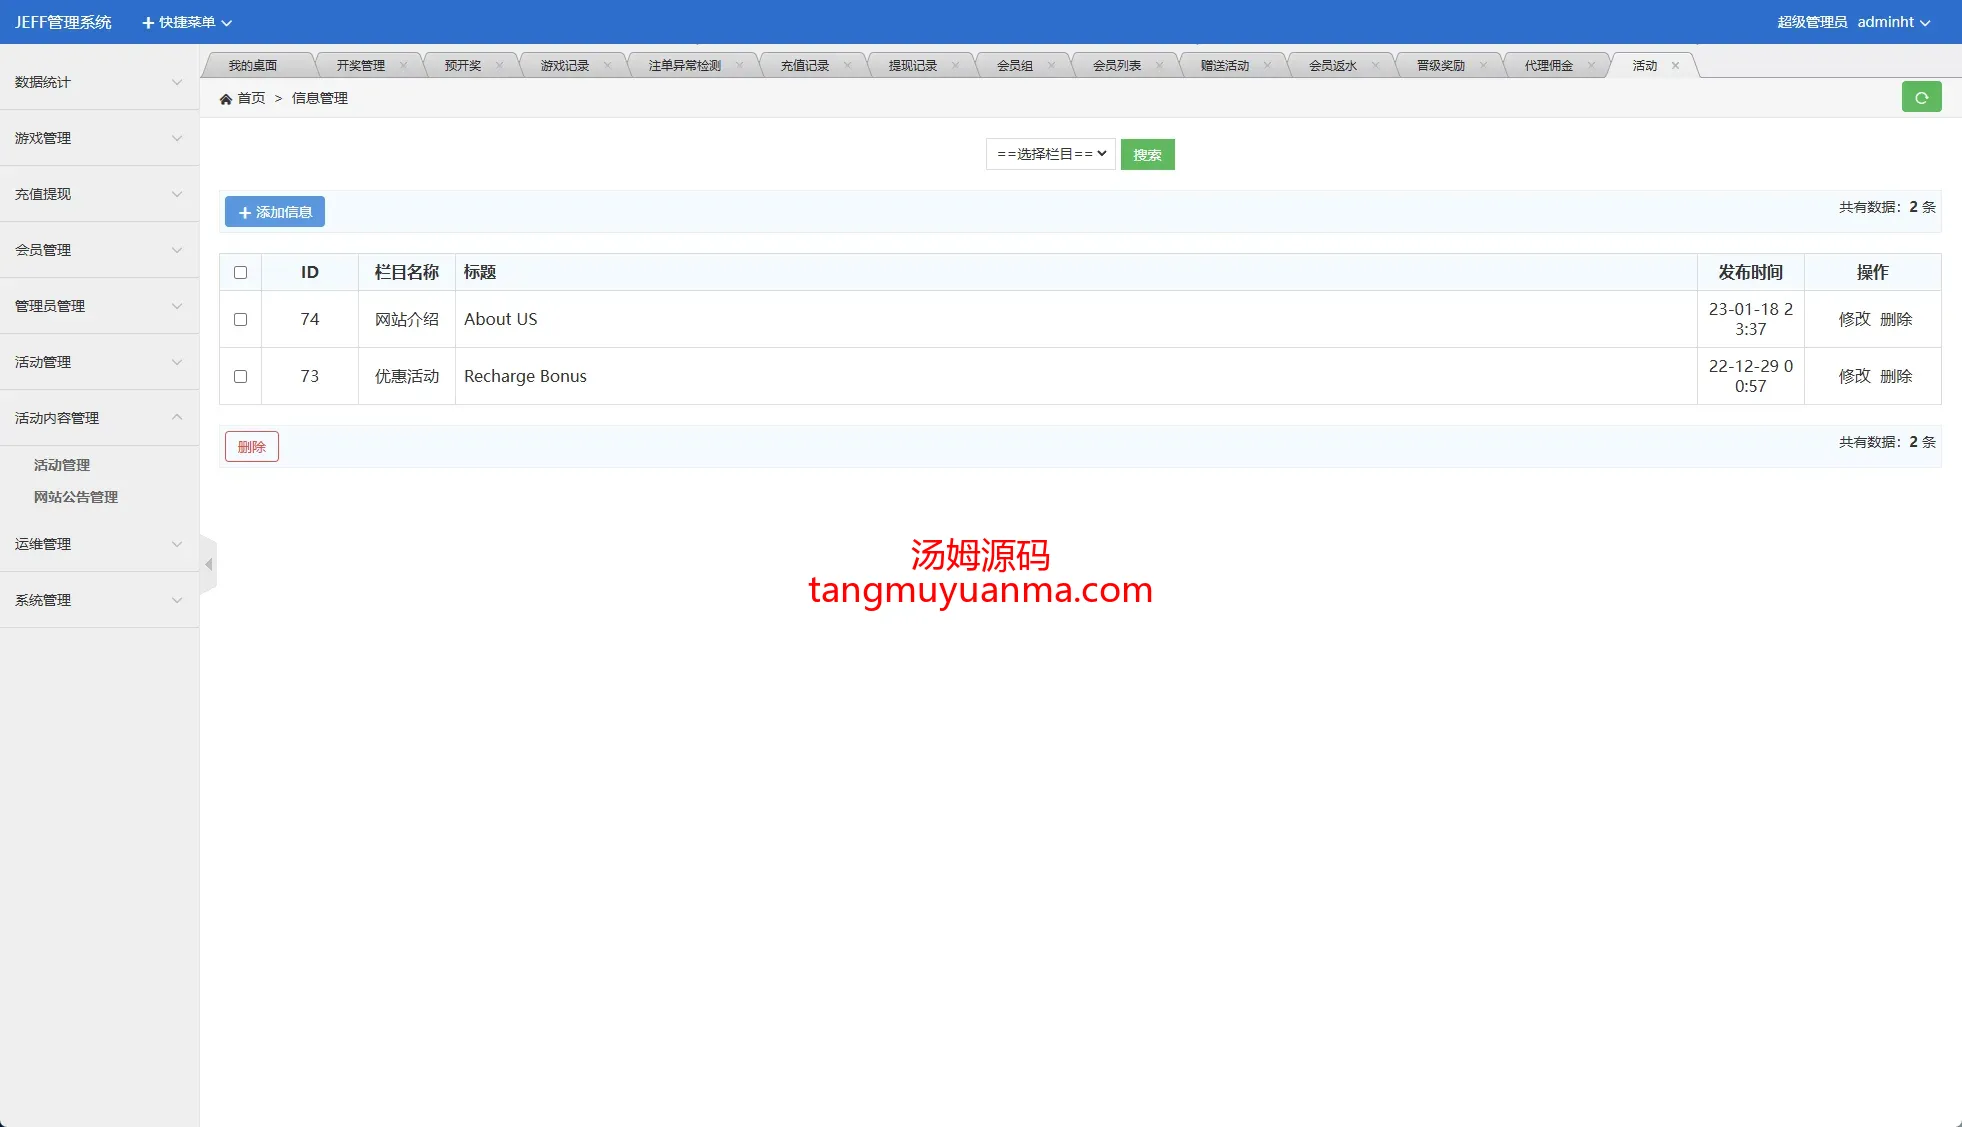Screen dimensions: 1962x1127
Task: Open the 选择栏目 dropdown
Action: [1051, 154]
